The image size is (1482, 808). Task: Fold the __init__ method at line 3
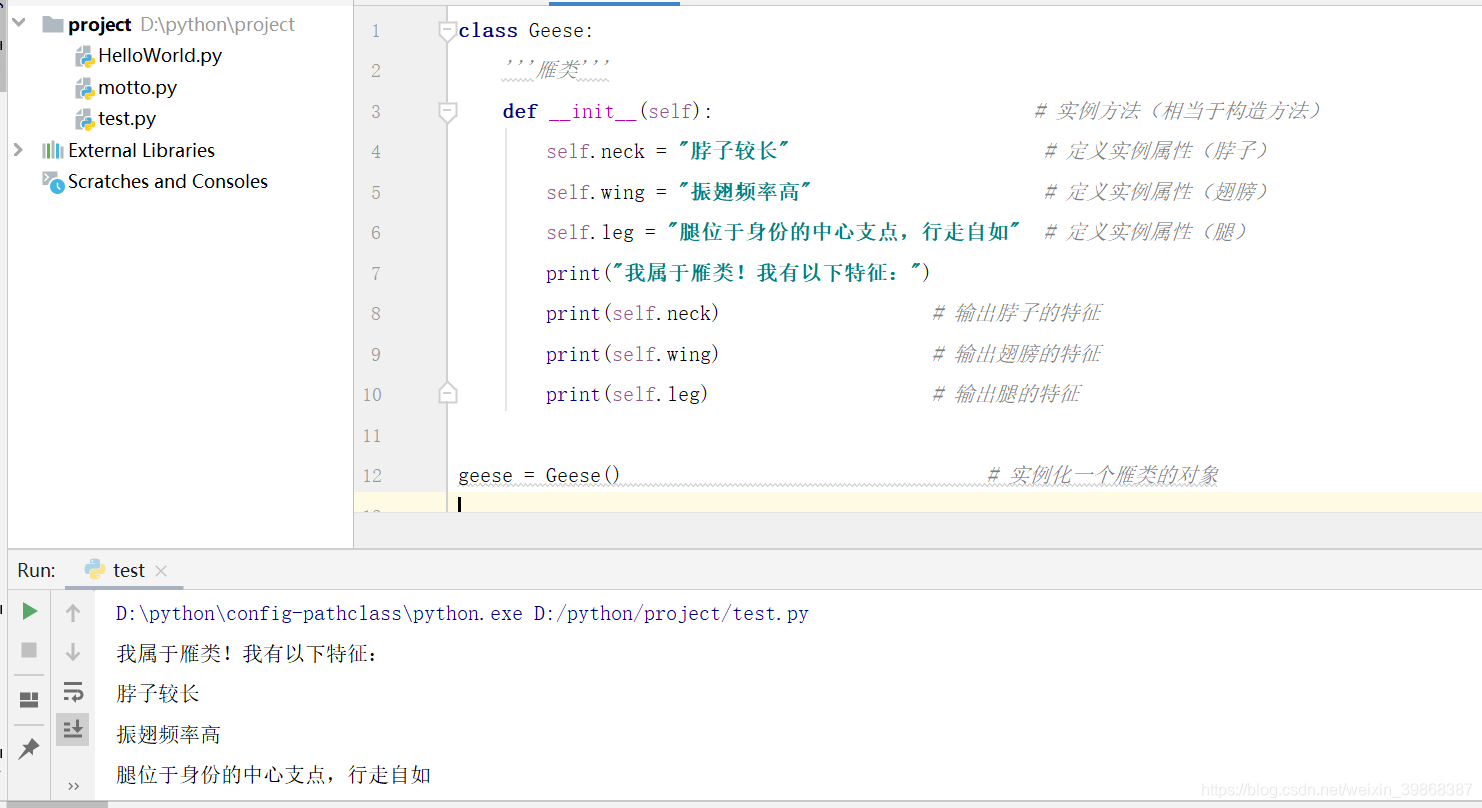pyautogui.click(x=447, y=112)
